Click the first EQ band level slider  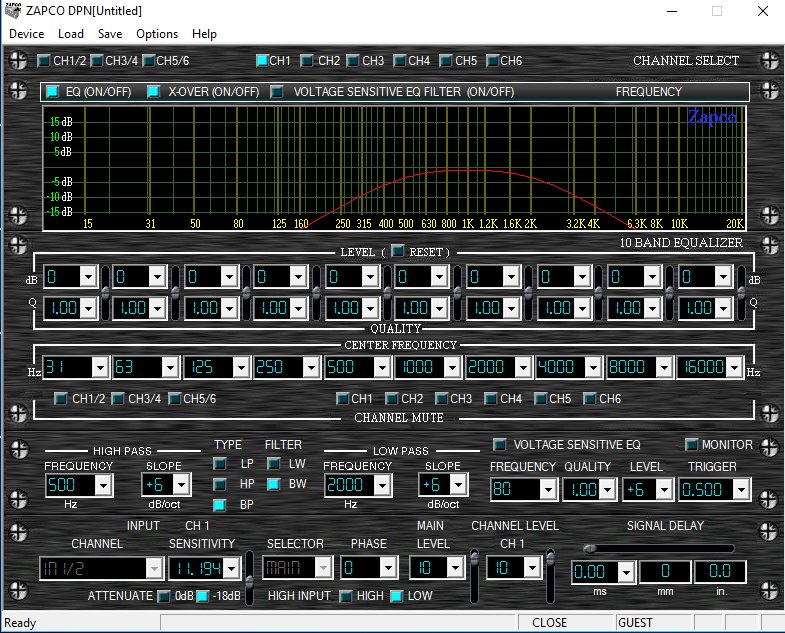click(x=105, y=292)
